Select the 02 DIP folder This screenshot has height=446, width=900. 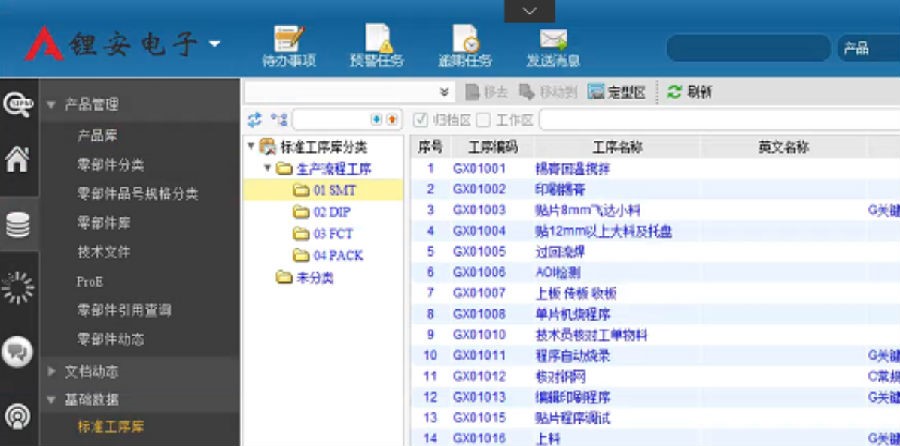coord(331,211)
